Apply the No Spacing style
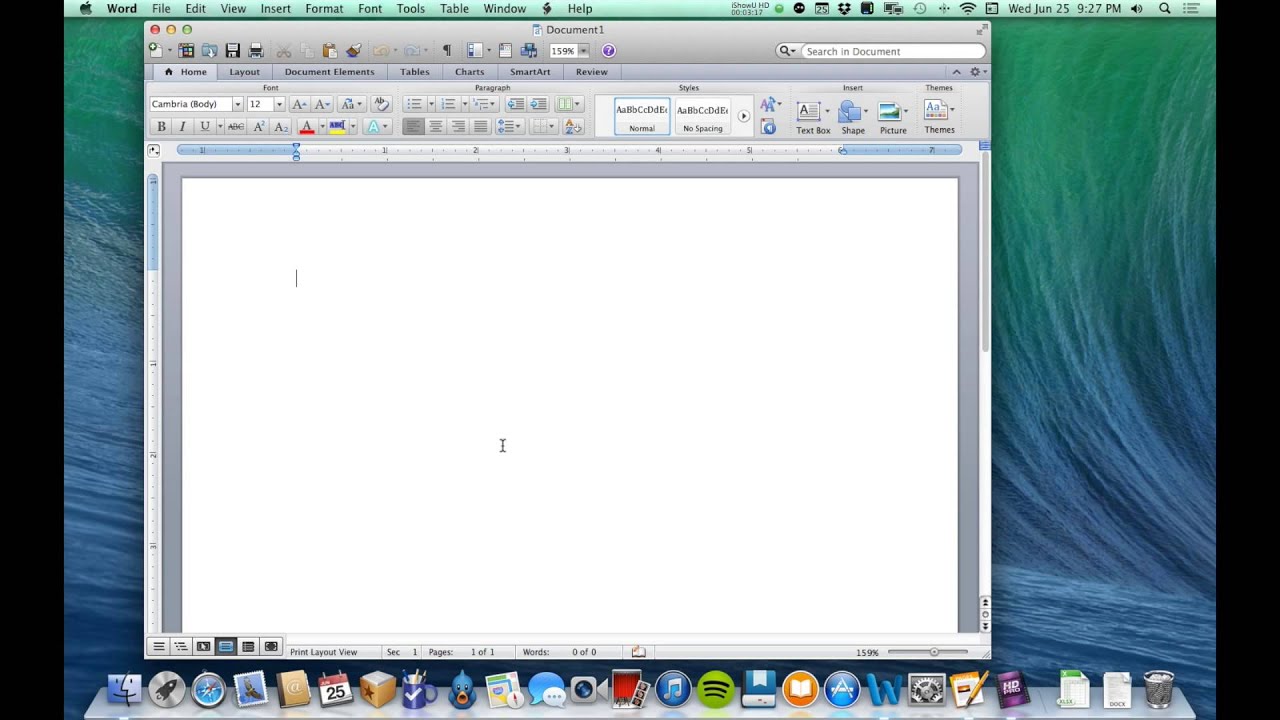 pyautogui.click(x=702, y=117)
